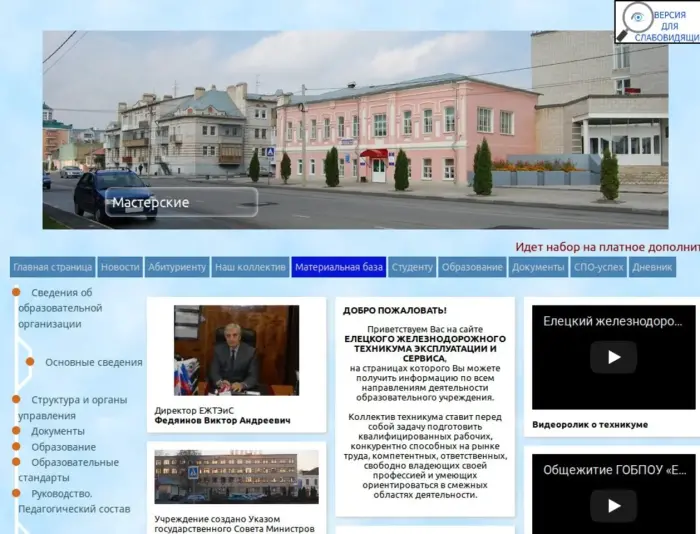Viewport: 700px width, 534px height.
Task: Open the Дневник menu item
Action: click(x=652, y=267)
